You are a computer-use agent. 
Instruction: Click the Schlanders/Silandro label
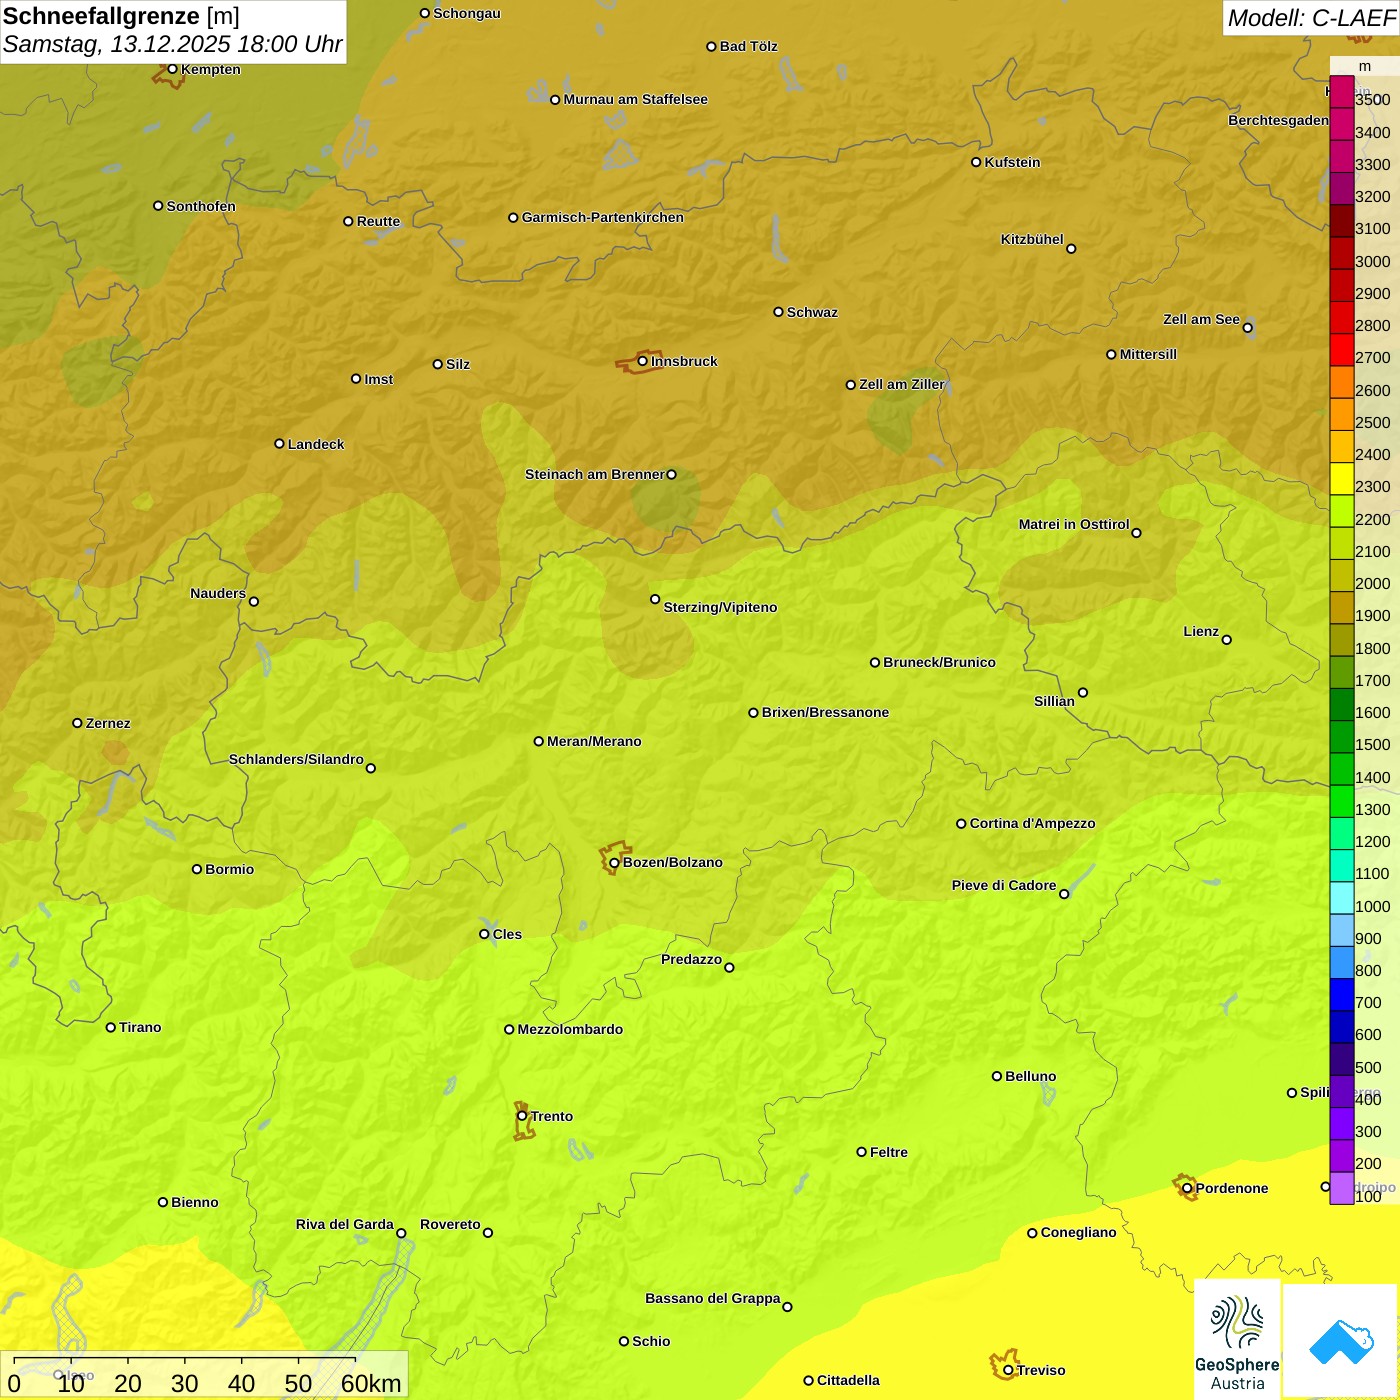click(296, 759)
